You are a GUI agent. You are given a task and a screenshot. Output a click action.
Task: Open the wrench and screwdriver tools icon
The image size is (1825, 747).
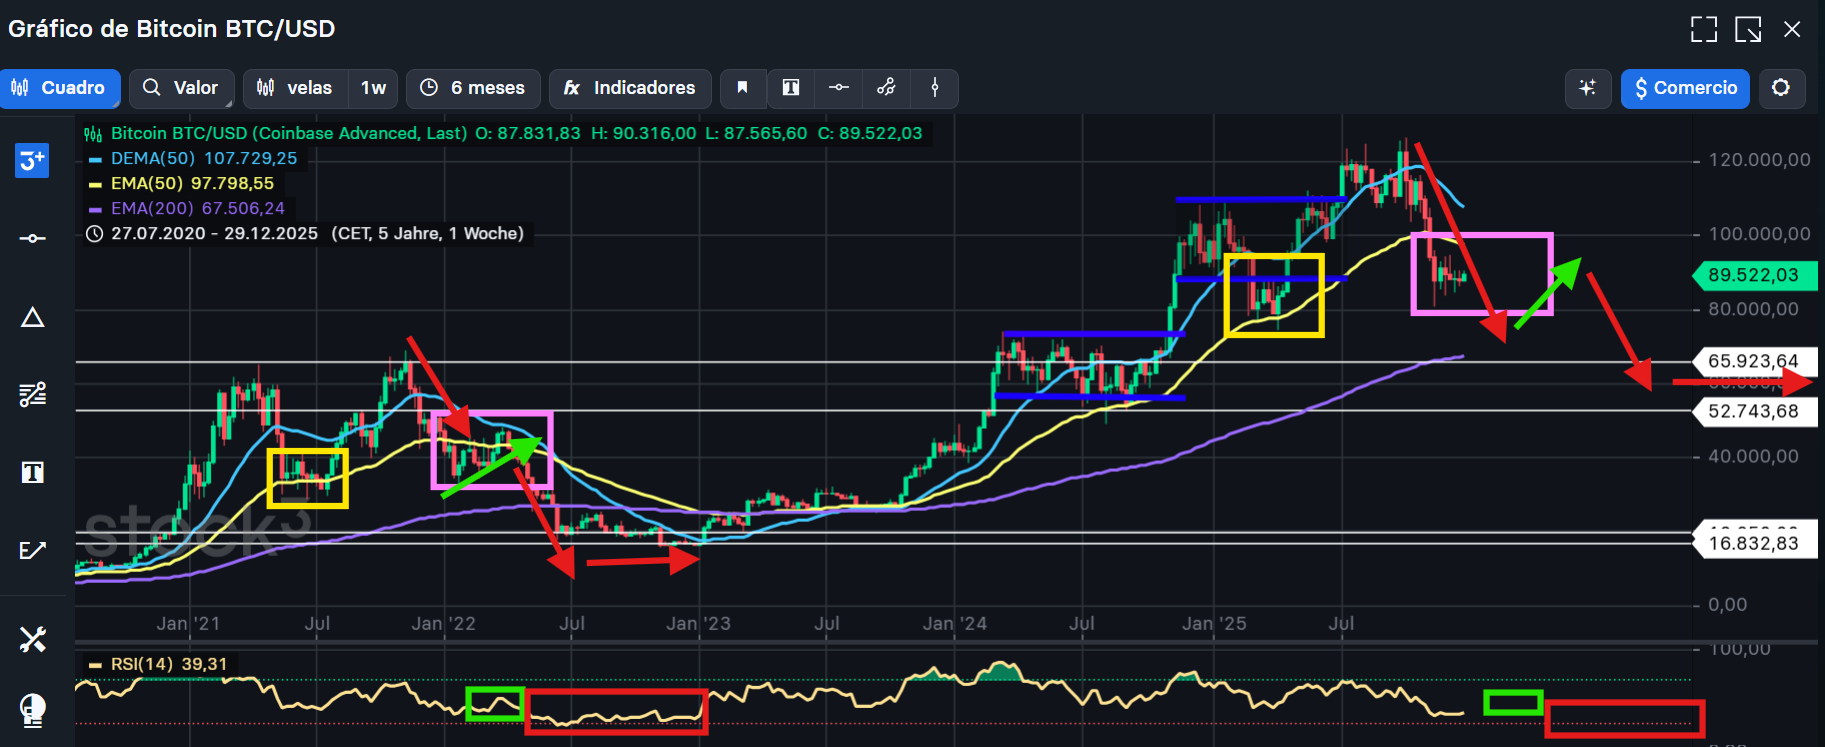coord(32,639)
